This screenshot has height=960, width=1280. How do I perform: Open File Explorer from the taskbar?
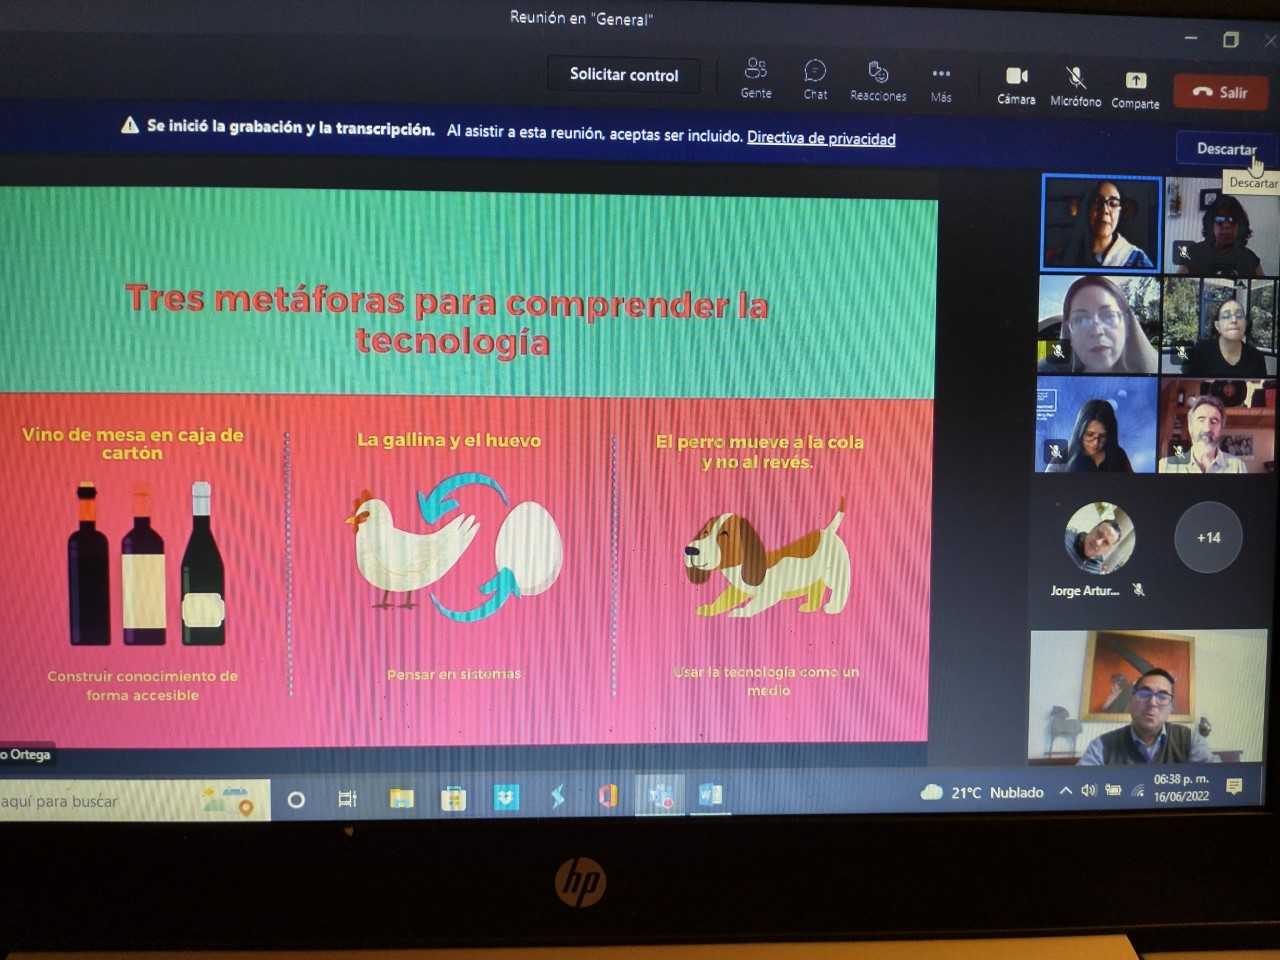pos(401,798)
